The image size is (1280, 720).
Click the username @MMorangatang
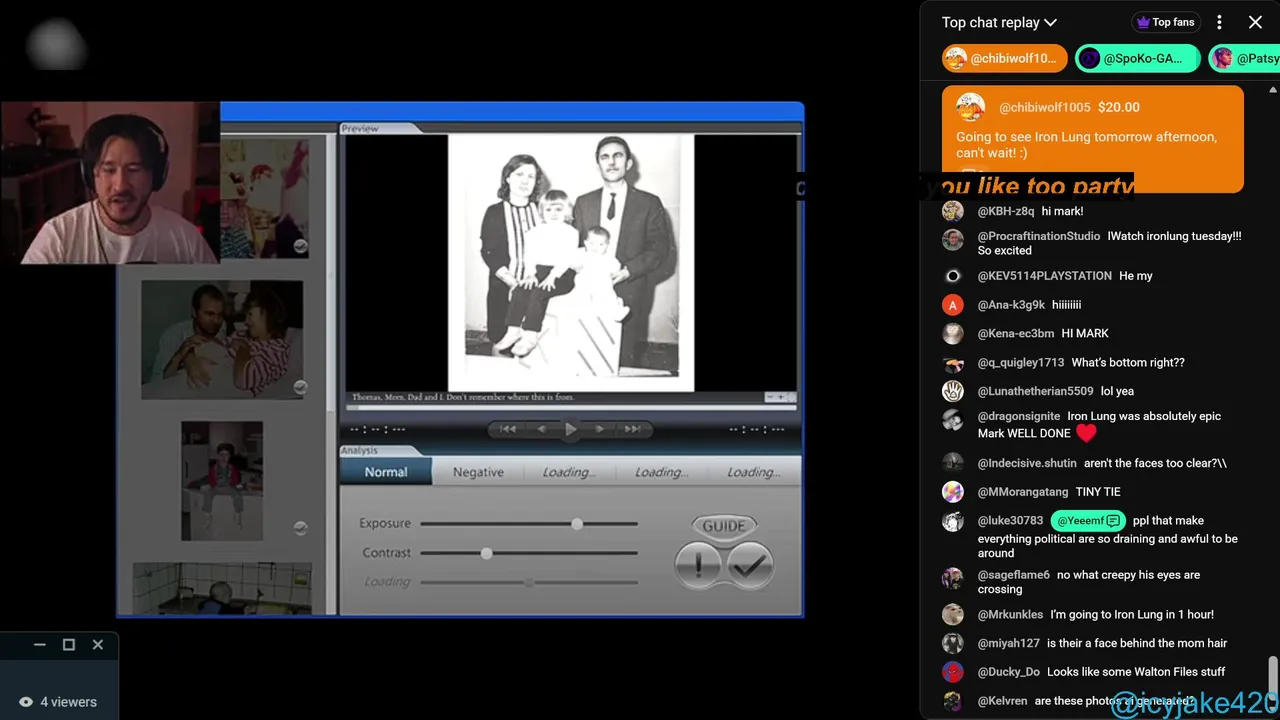click(x=1022, y=492)
